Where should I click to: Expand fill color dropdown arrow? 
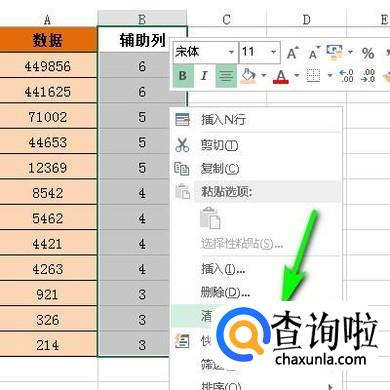[263, 76]
